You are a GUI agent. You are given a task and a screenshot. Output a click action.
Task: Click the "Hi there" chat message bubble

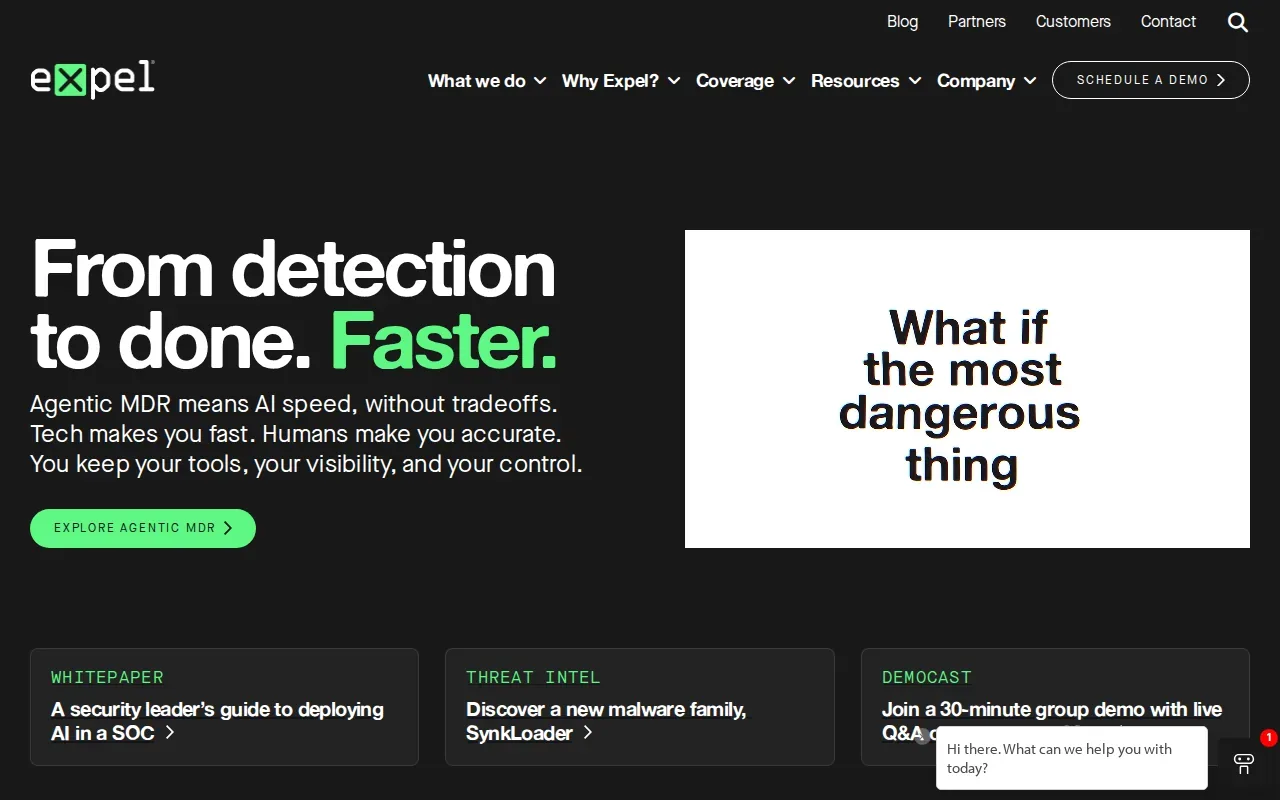(x=1072, y=758)
